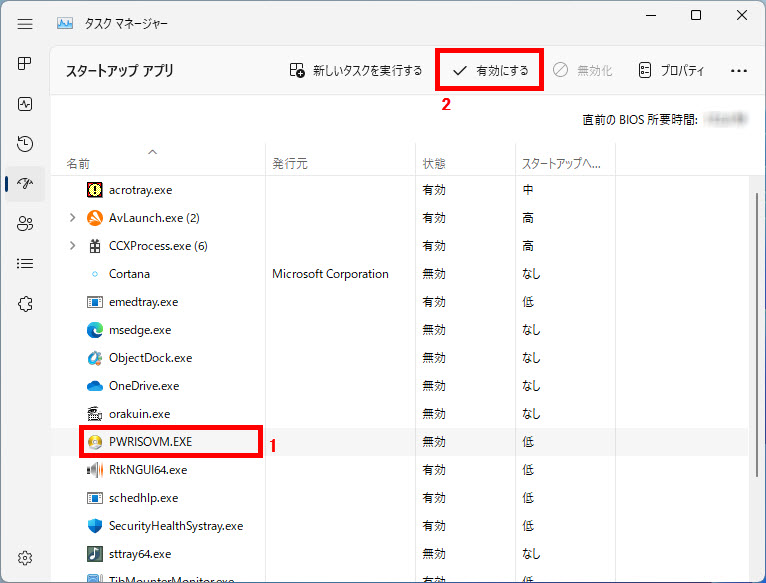Select the Cortana startup entry
This screenshot has height=583, width=766.
click(x=129, y=274)
